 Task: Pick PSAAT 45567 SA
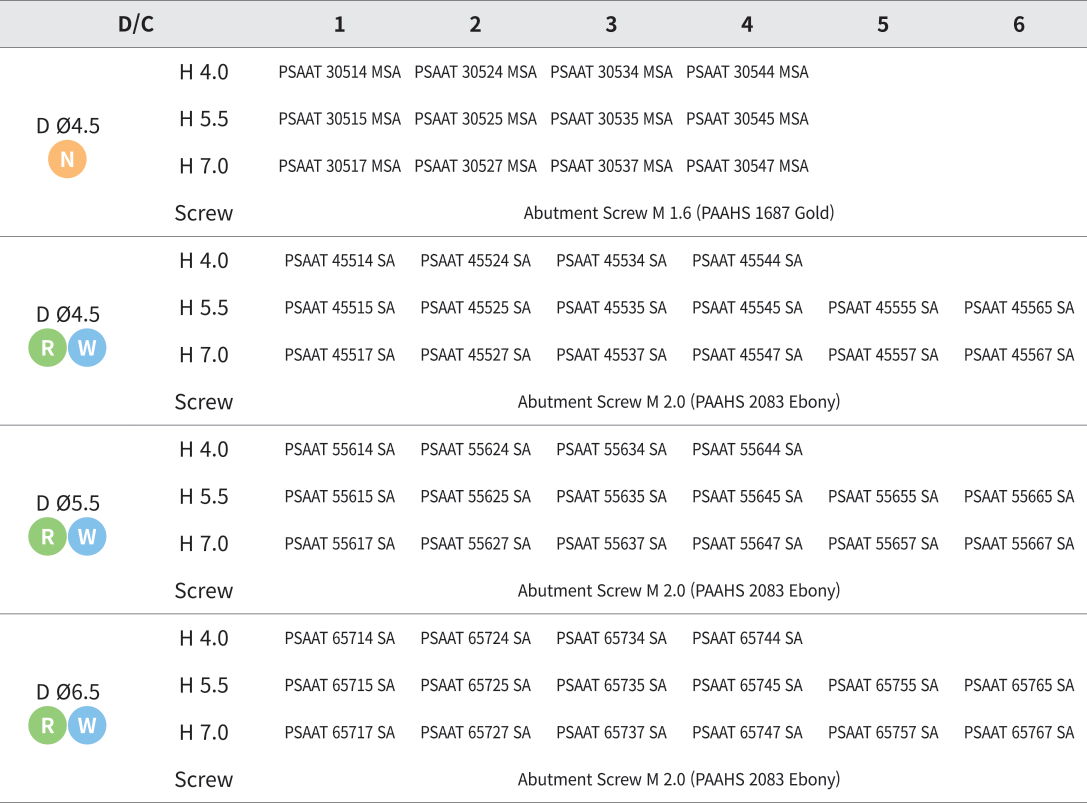click(1019, 355)
